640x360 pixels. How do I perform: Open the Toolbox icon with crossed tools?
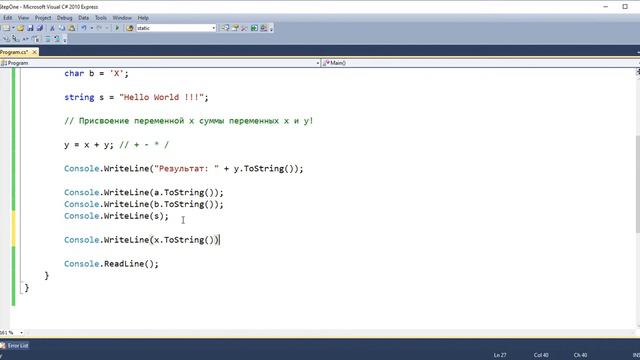tap(244, 28)
